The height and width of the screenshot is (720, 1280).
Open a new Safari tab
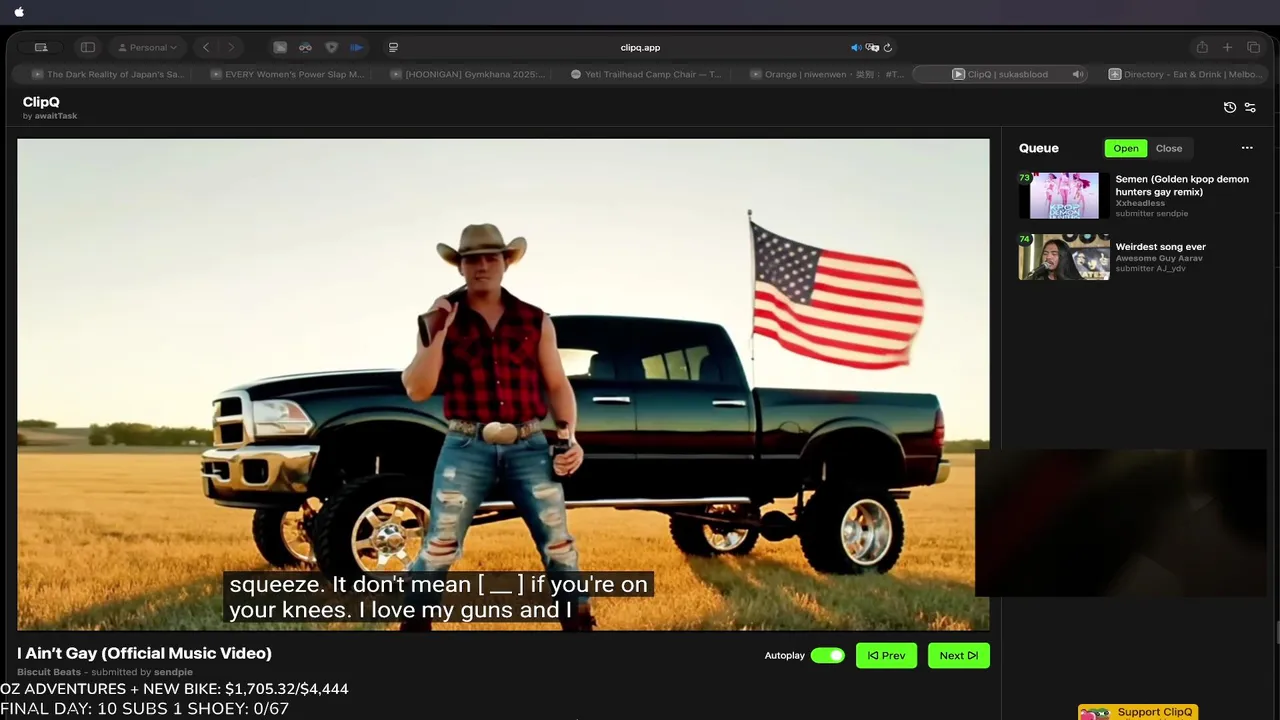(1227, 47)
